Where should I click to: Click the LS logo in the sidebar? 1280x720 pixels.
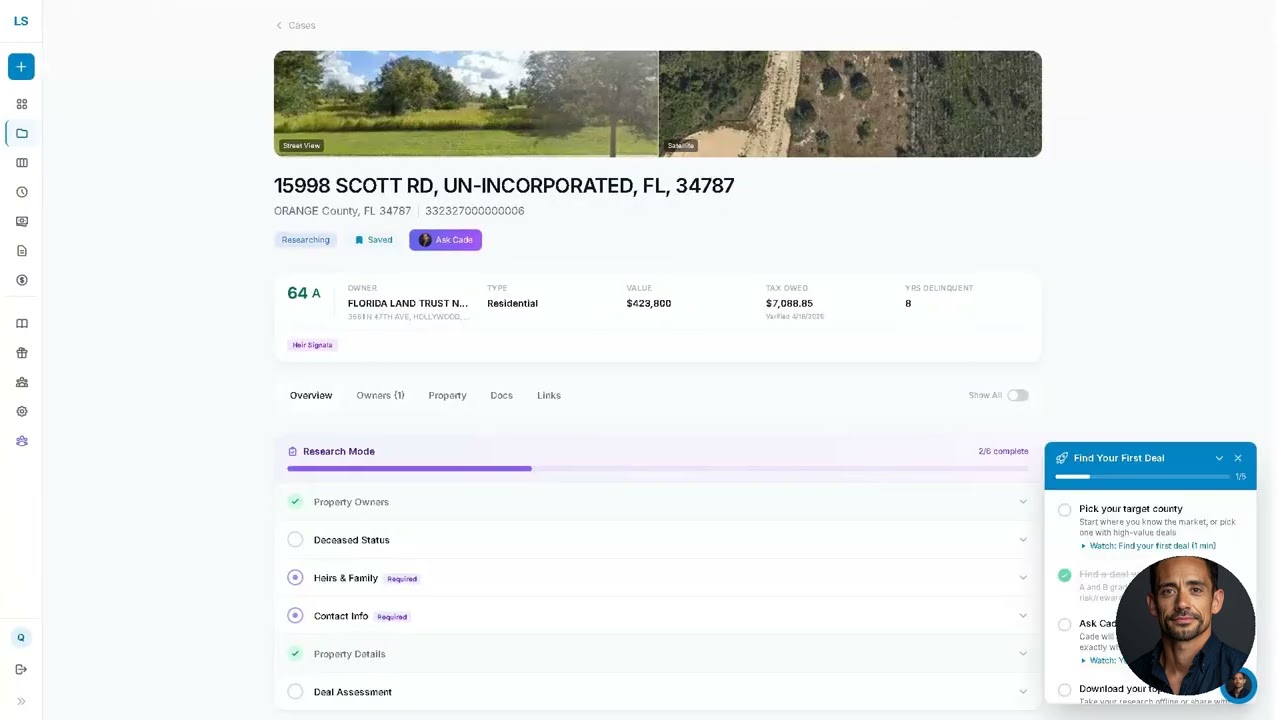[21, 21]
